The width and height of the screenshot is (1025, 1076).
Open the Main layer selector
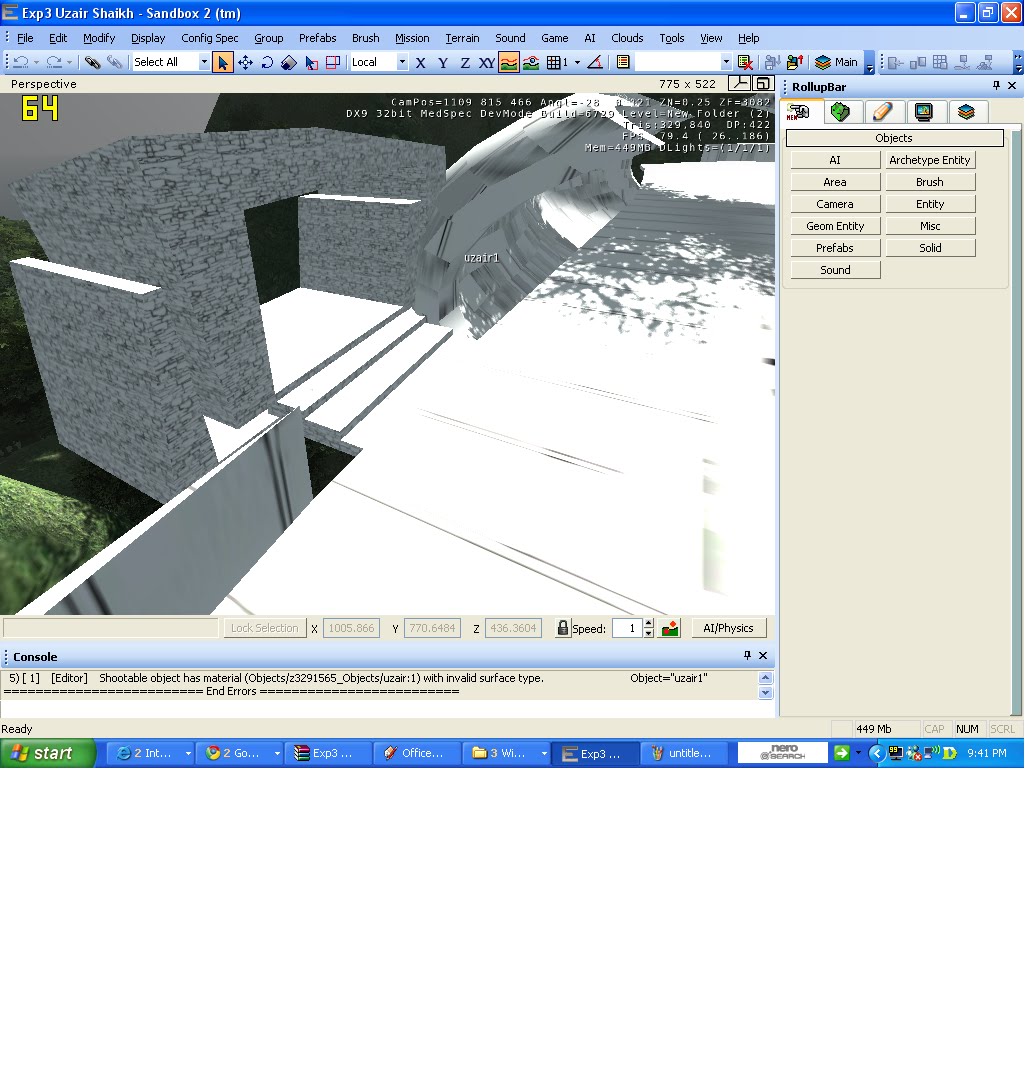point(836,62)
